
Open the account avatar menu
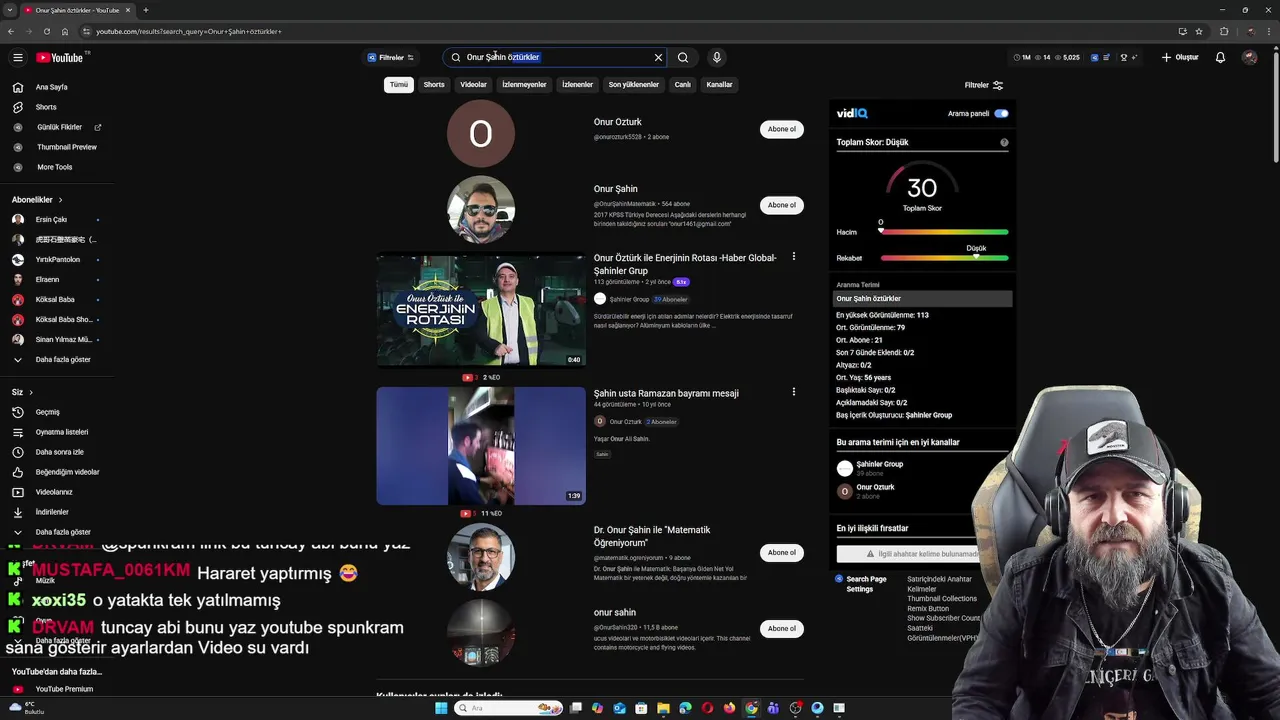[1249, 57]
